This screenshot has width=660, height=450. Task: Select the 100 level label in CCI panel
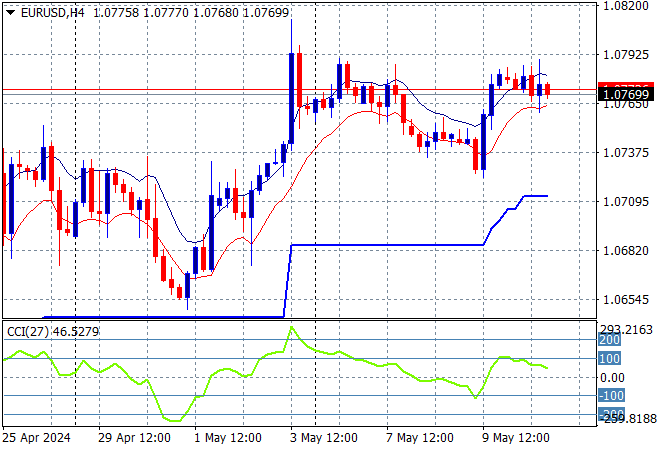tap(609, 359)
